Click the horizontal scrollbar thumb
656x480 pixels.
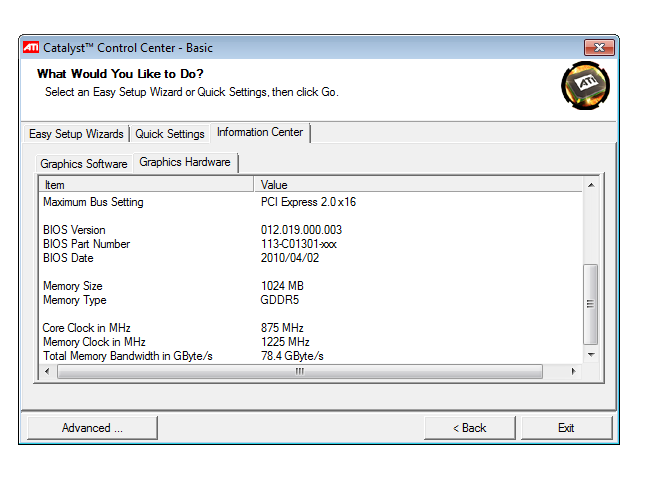coord(299,371)
